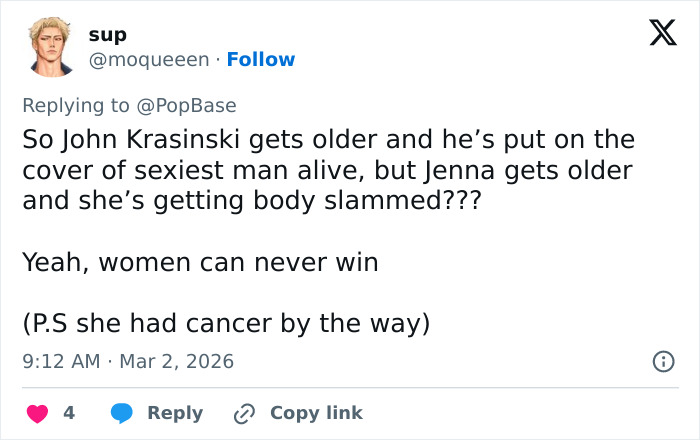This screenshot has width=700, height=440.
Task: Click the "getting body slammed???" line
Action: pos(251,200)
